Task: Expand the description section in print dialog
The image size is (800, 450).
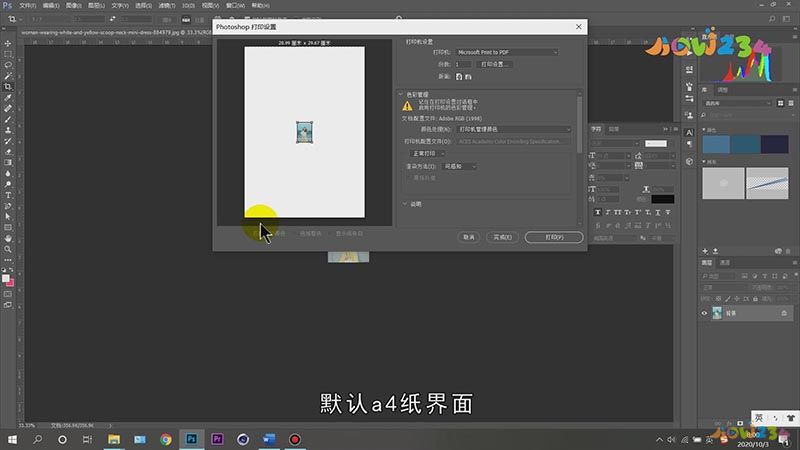Action: tap(405, 204)
